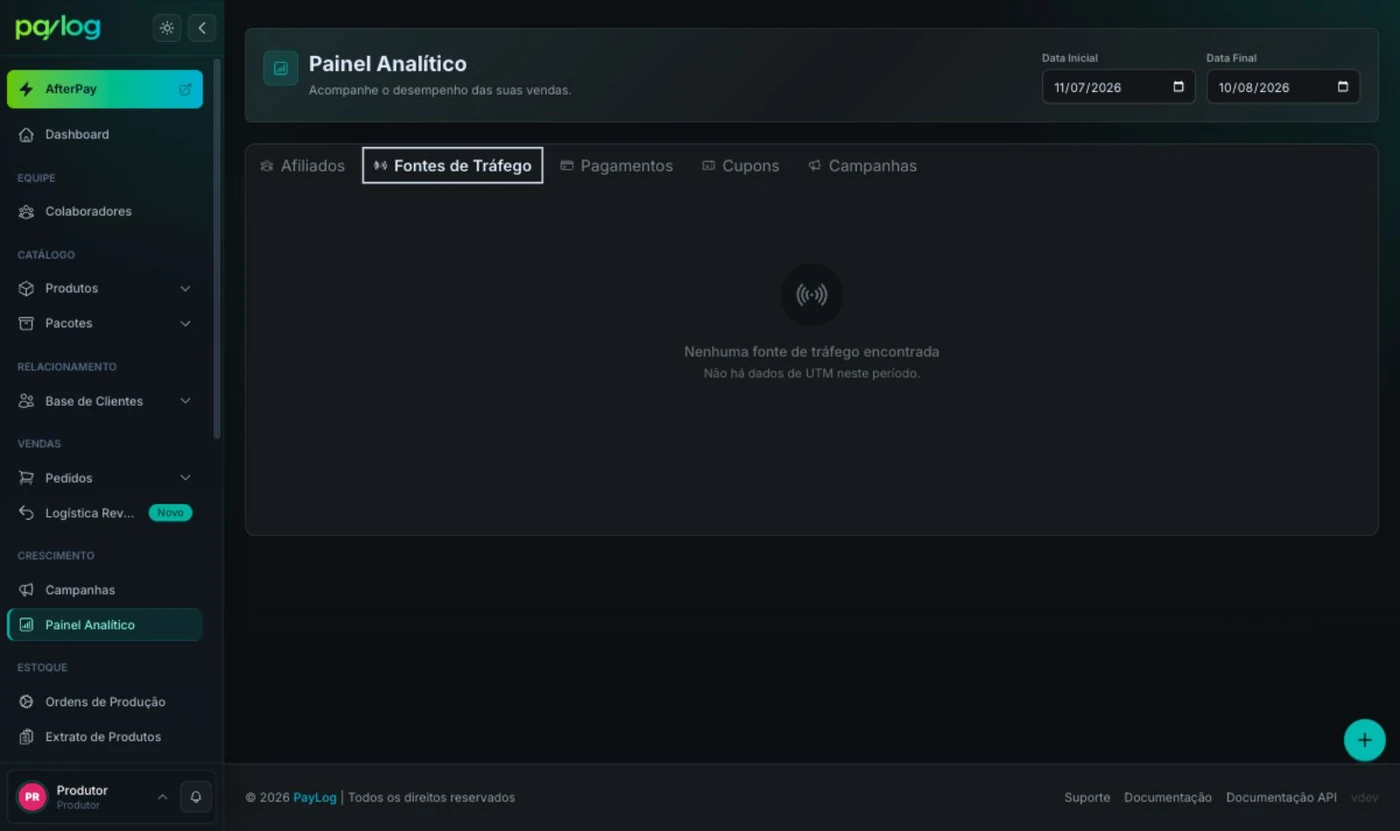Click the Pacotes archive icon
Image resolution: width=1400 pixels, height=831 pixels.
coord(26,323)
